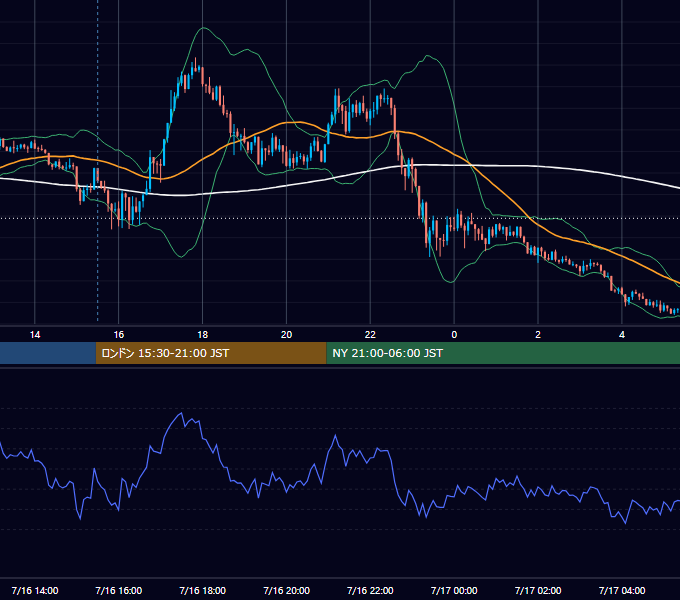This screenshot has width=680, height=600.
Task: Click the price-axis hour label 0
Action: [454, 335]
